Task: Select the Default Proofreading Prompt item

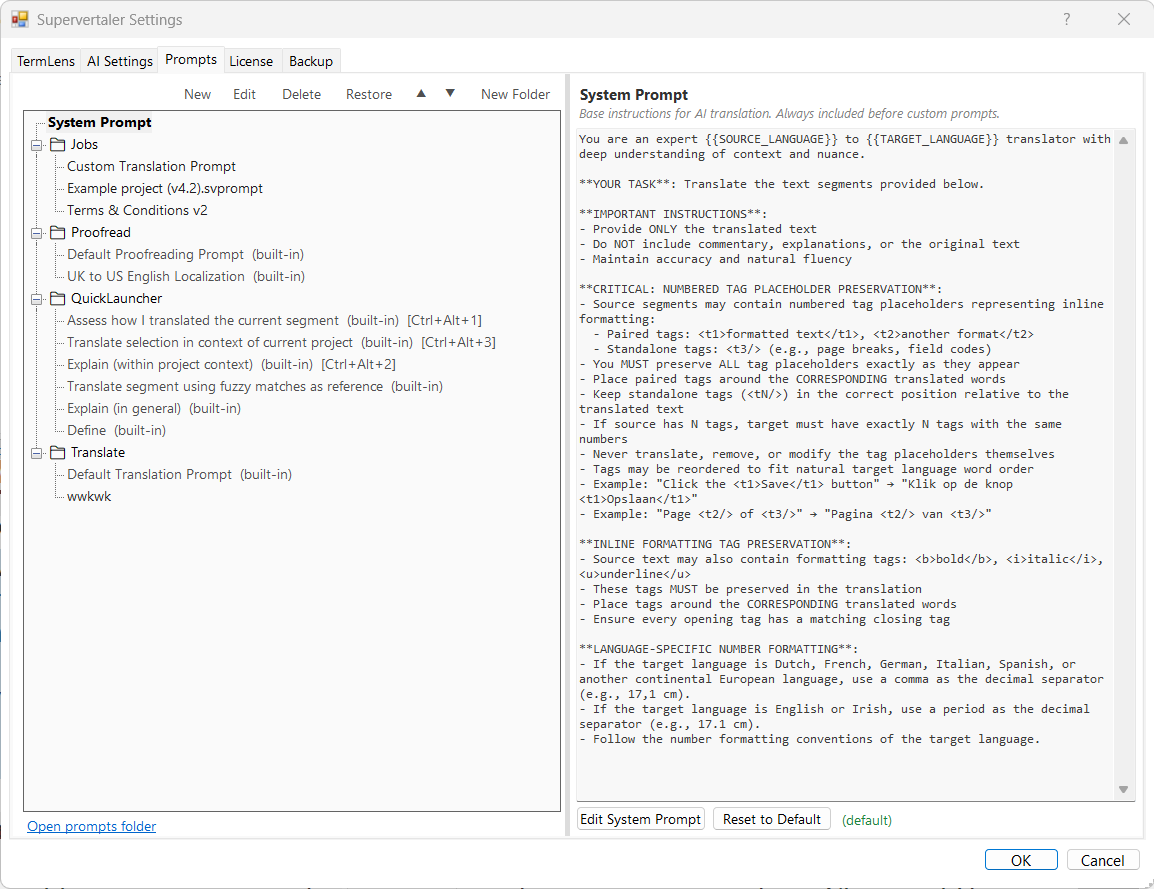Action: 155,254
